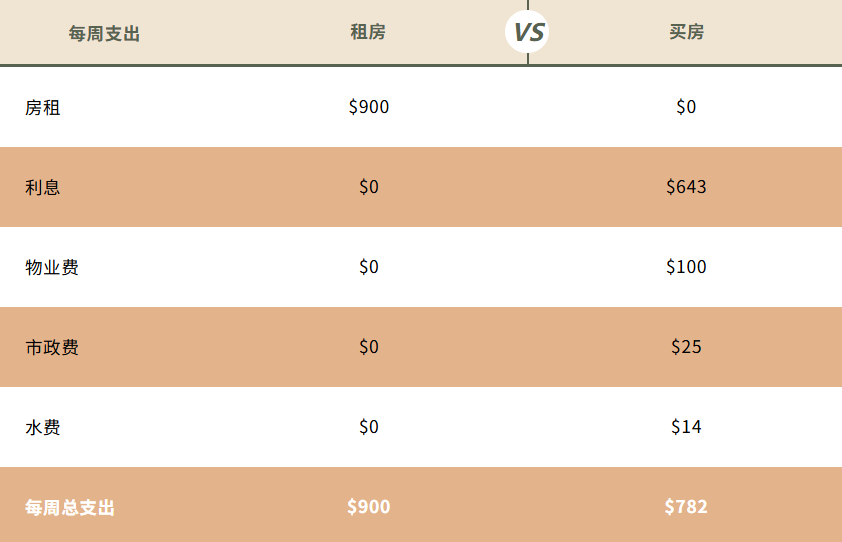The width and height of the screenshot is (842, 542).
Task: Click the $782 weekly total for 买房
Action: pyautogui.click(x=686, y=507)
